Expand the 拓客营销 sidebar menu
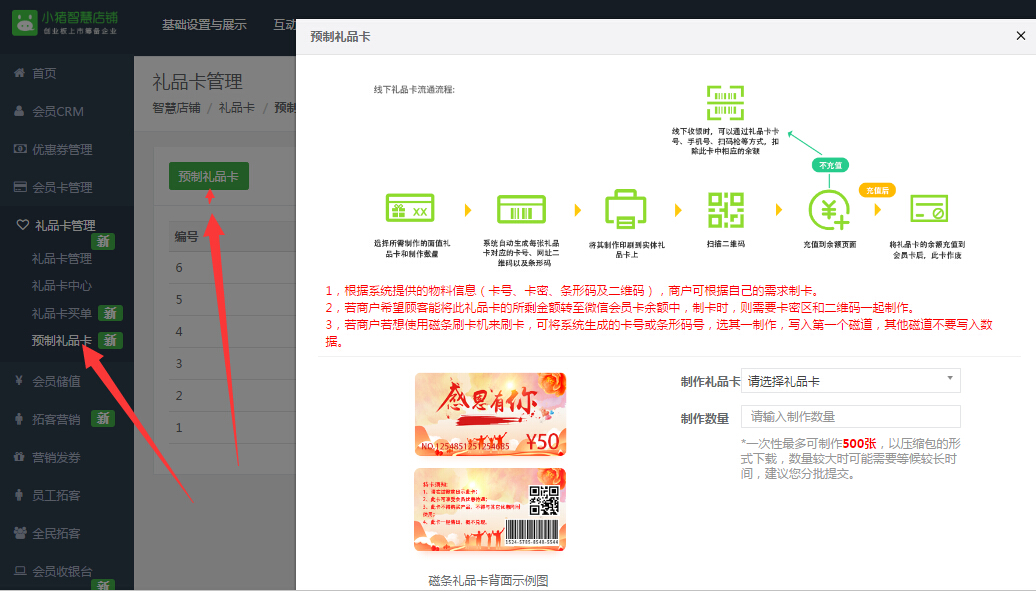 point(56,419)
